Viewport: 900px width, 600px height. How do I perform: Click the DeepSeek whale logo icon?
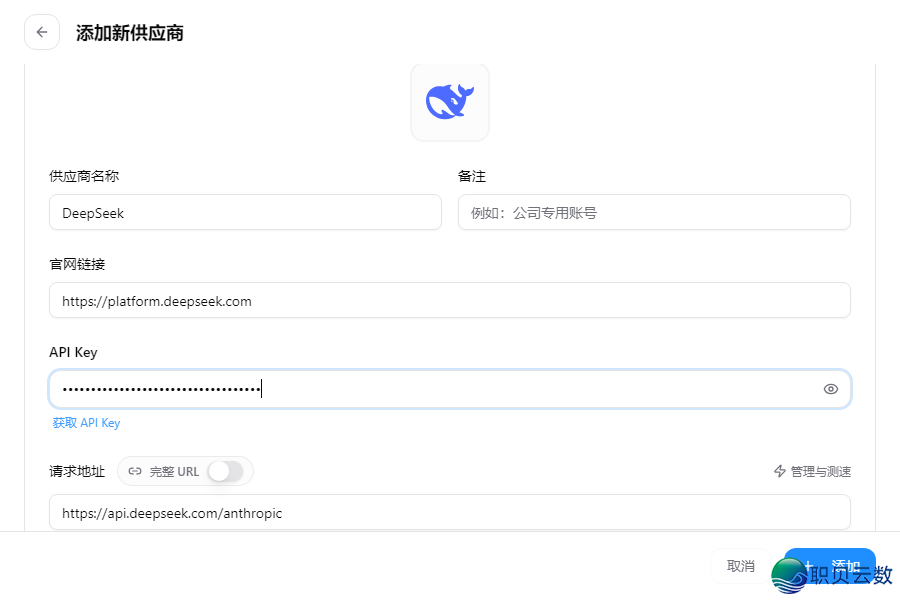point(450,102)
